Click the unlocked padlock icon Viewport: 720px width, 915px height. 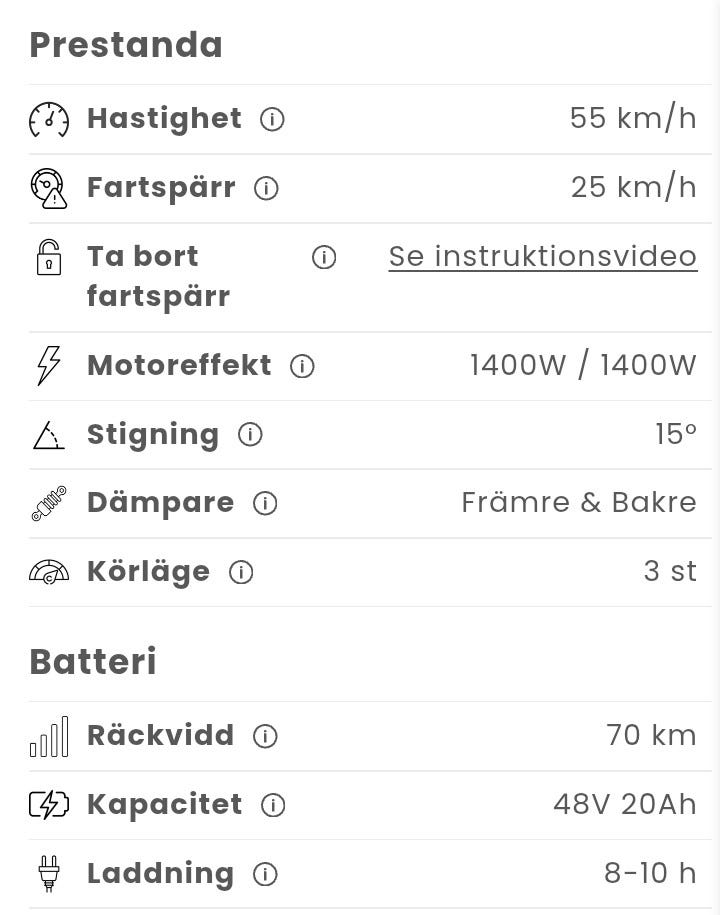(49, 258)
